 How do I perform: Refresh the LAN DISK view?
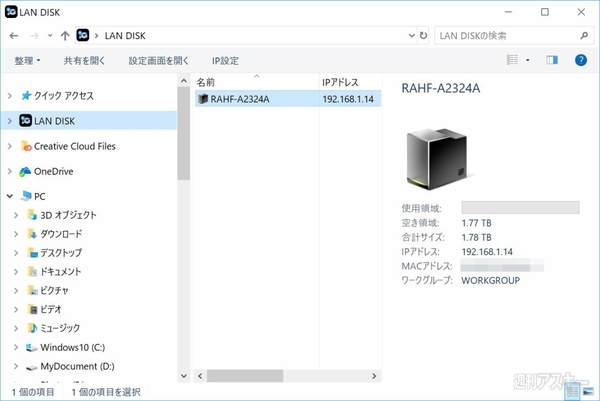coord(423,36)
